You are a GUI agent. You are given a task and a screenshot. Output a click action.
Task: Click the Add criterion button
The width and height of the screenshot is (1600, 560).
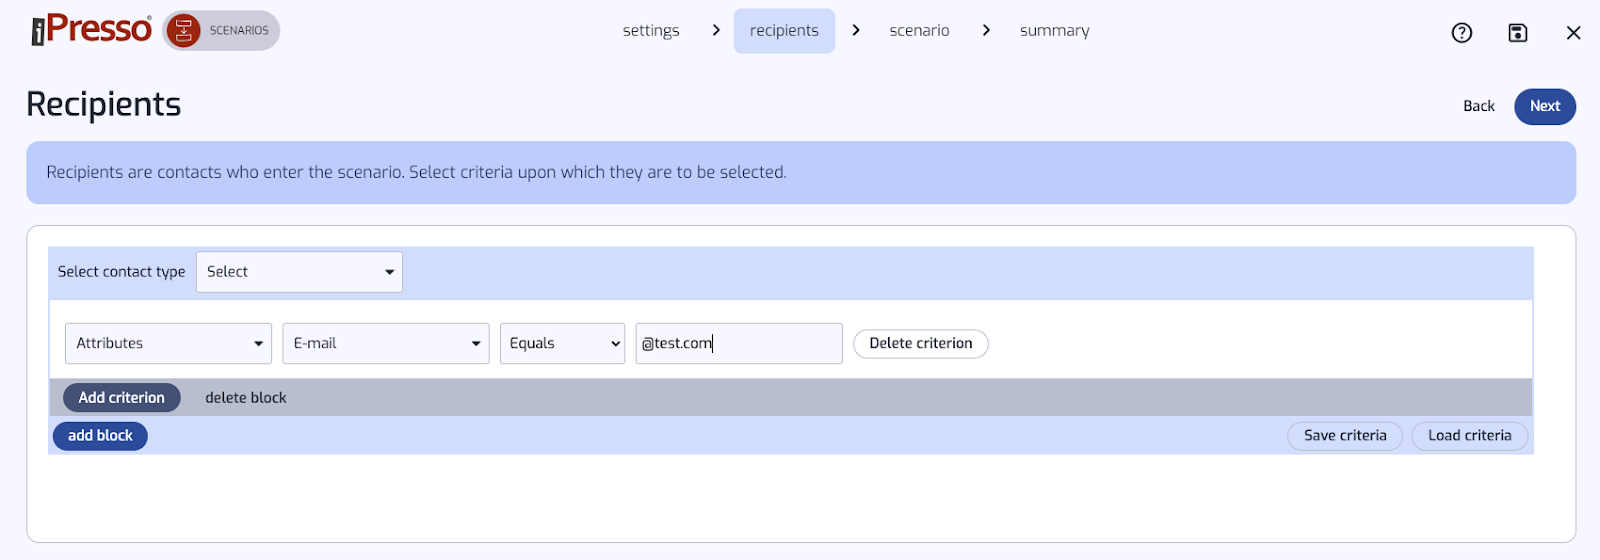122,397
